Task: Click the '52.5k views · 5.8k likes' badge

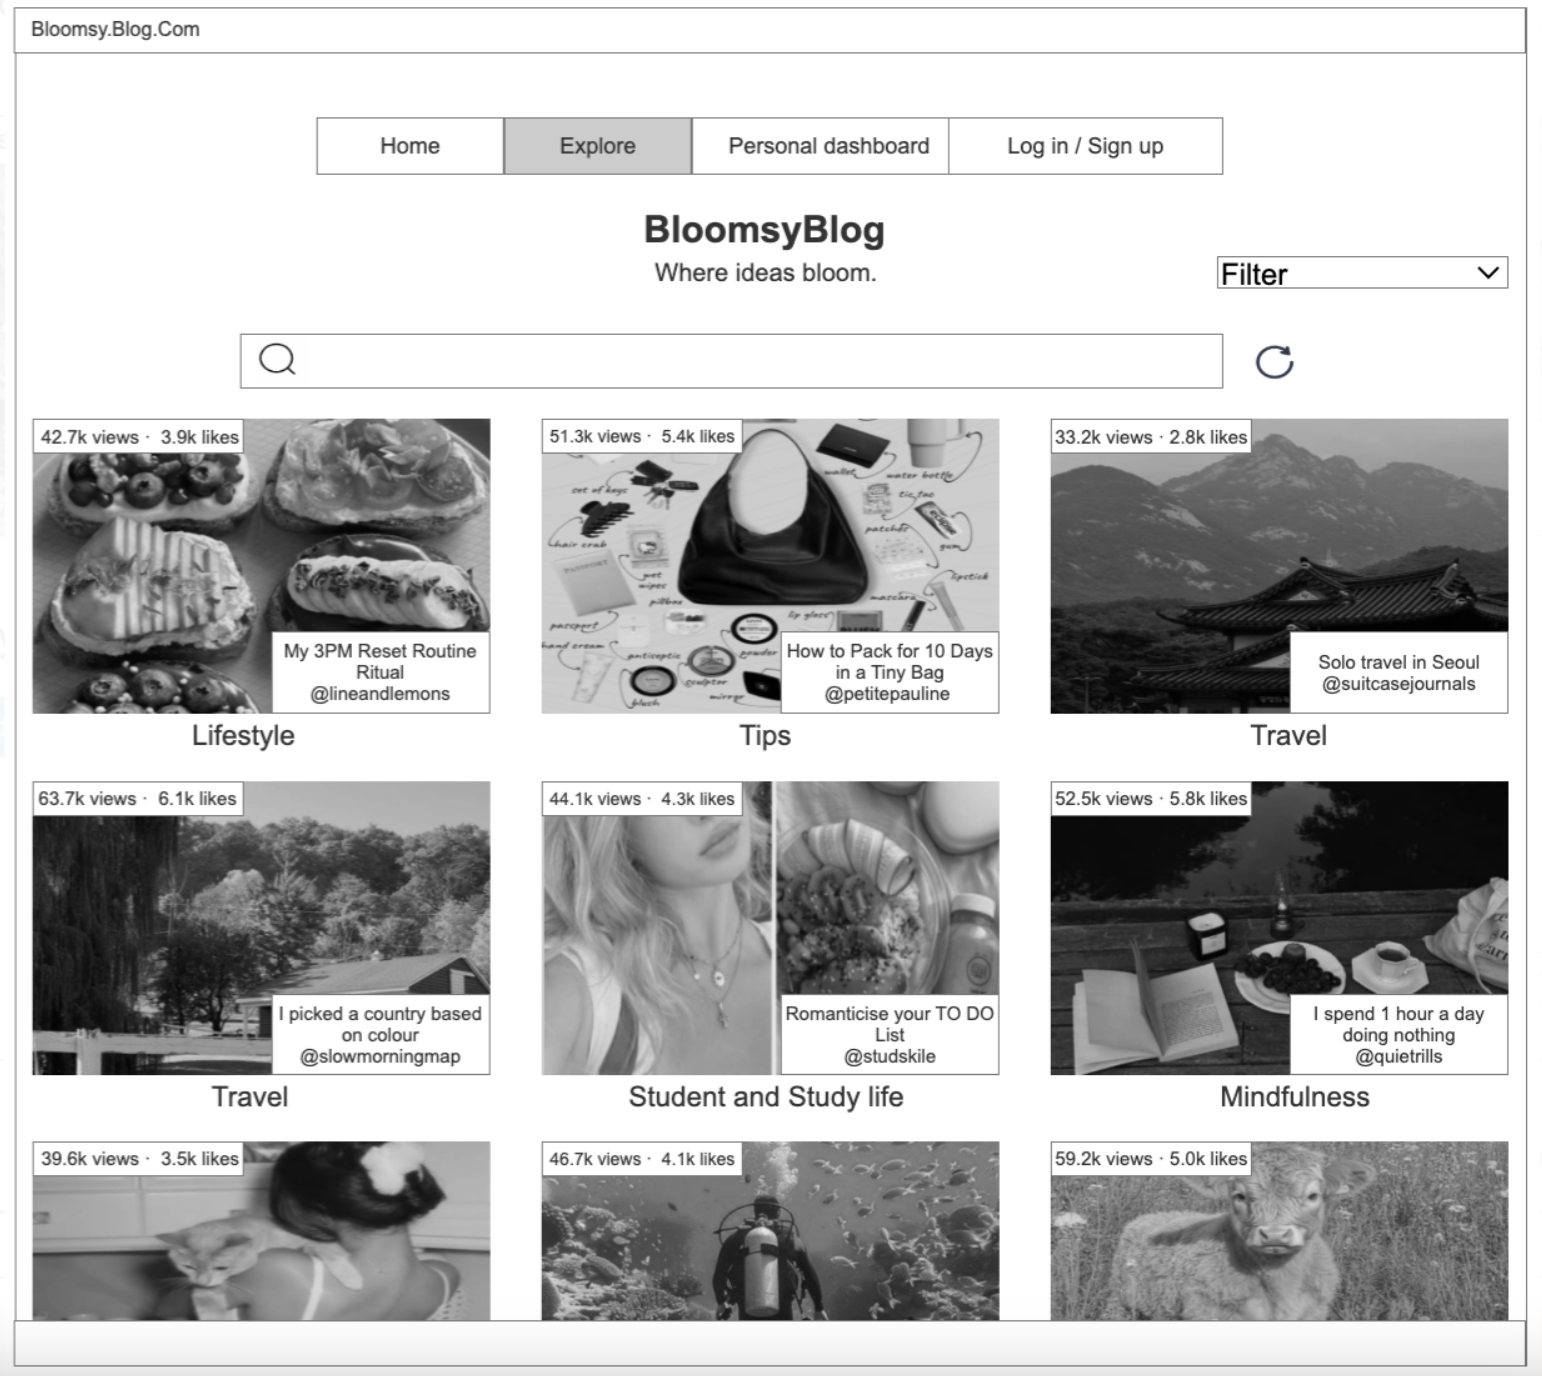Action: point(1151,799)
